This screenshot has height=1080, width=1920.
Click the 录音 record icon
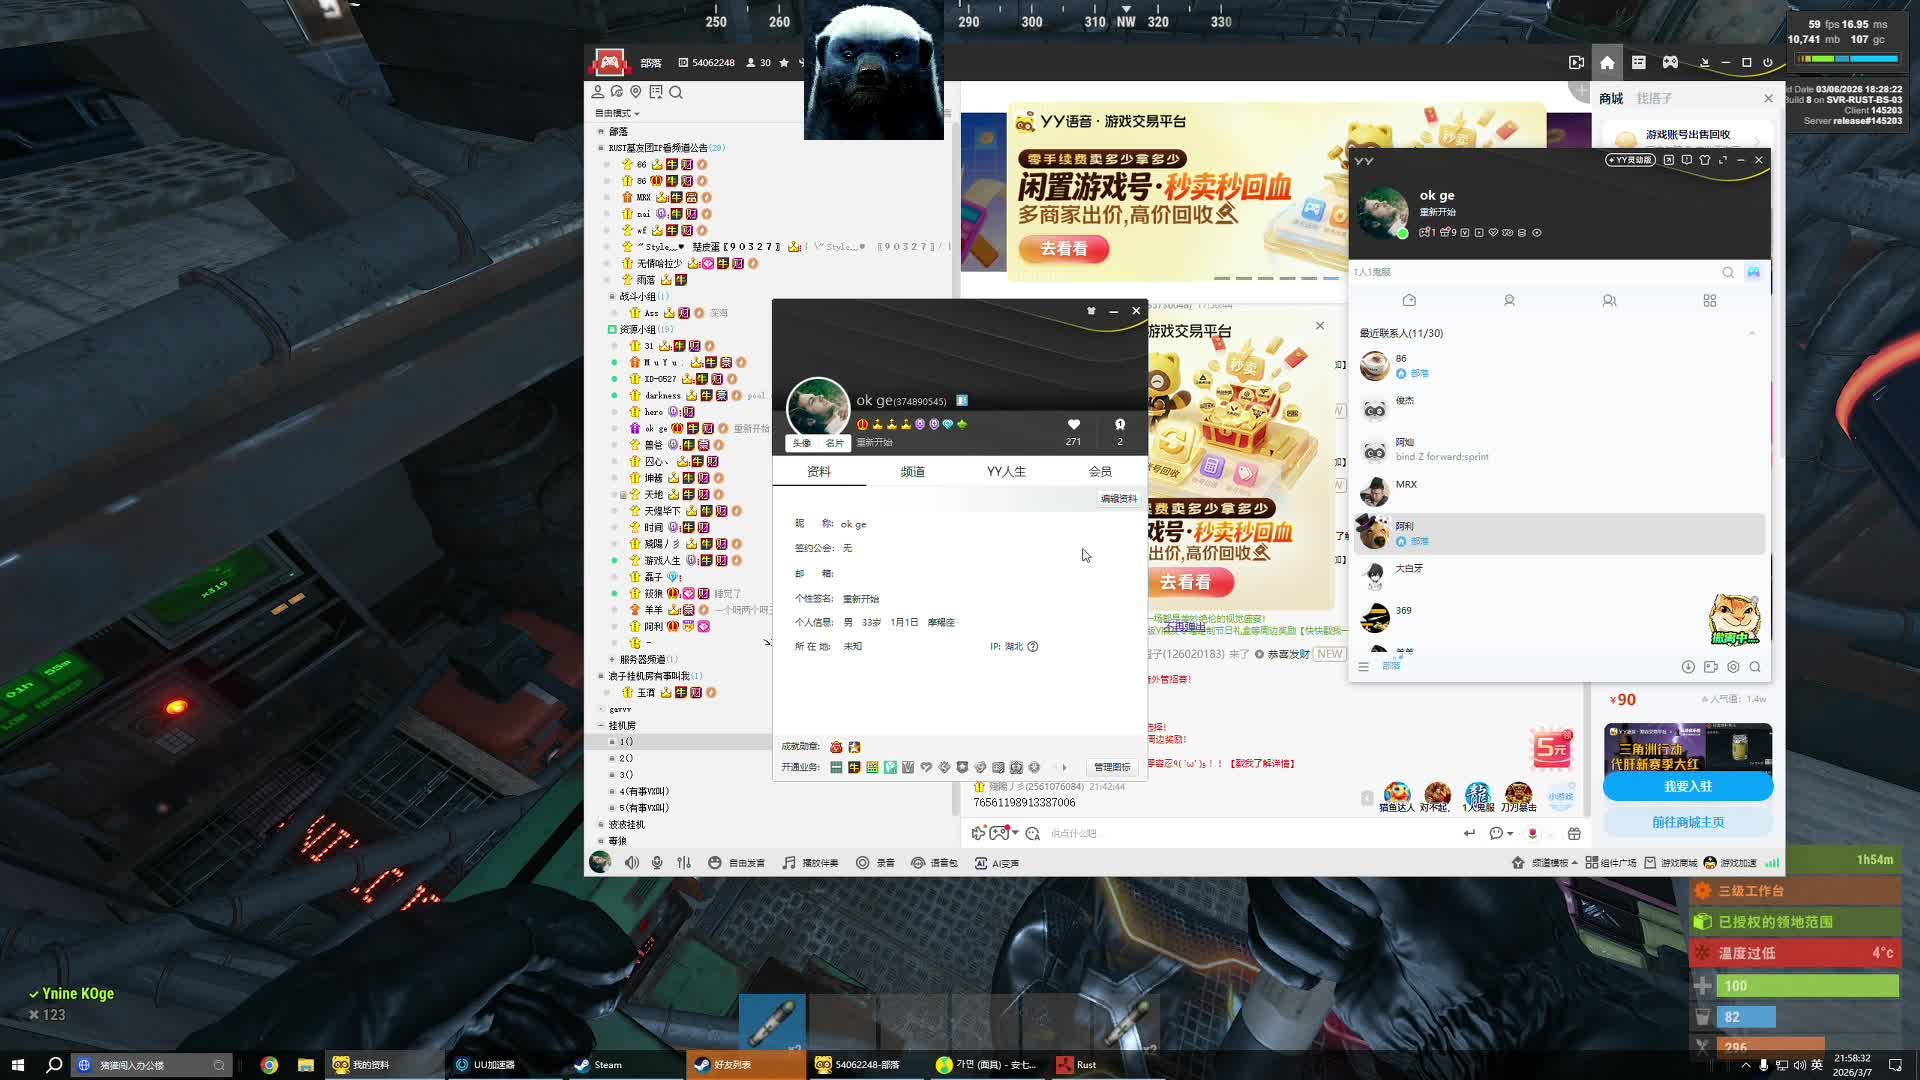(863, 863)
